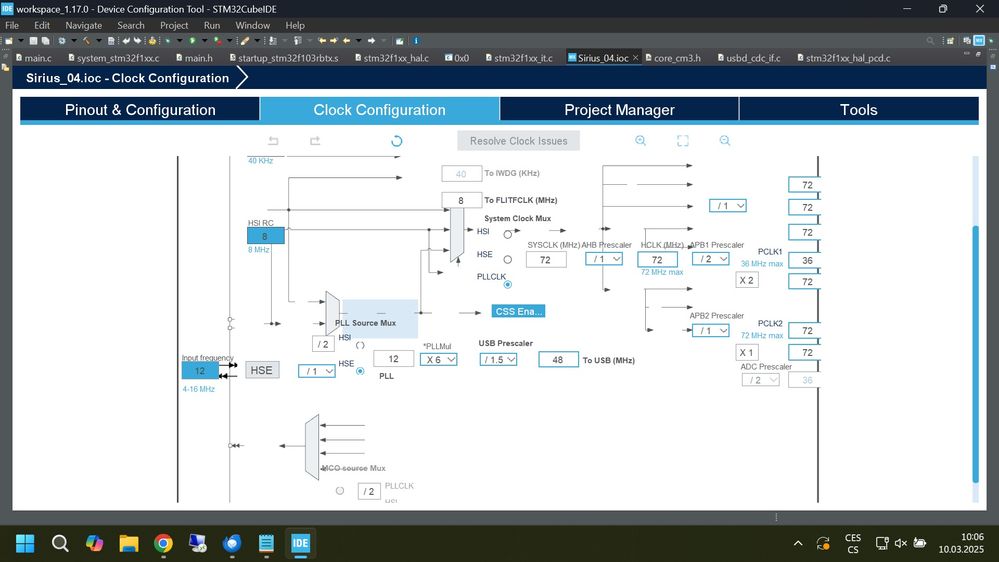Open File Explorer from taskbar
The image size is (999, 562).
[129, 544]
